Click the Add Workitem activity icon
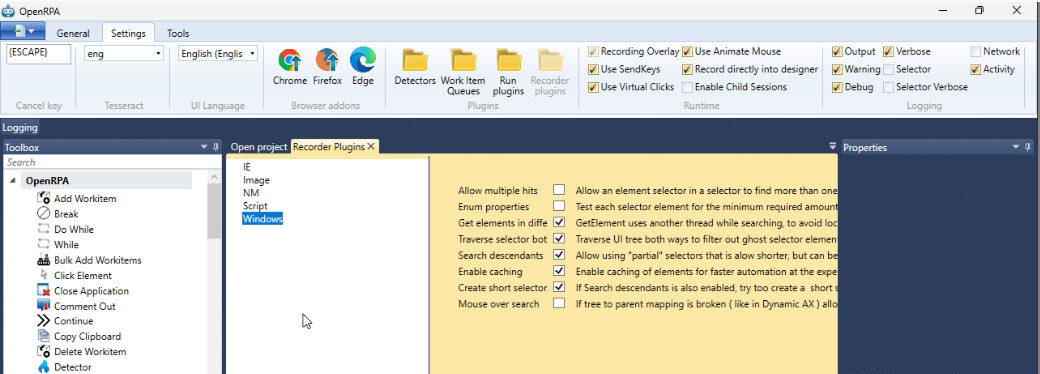The image size is (1040, 374). coord(44,198)
